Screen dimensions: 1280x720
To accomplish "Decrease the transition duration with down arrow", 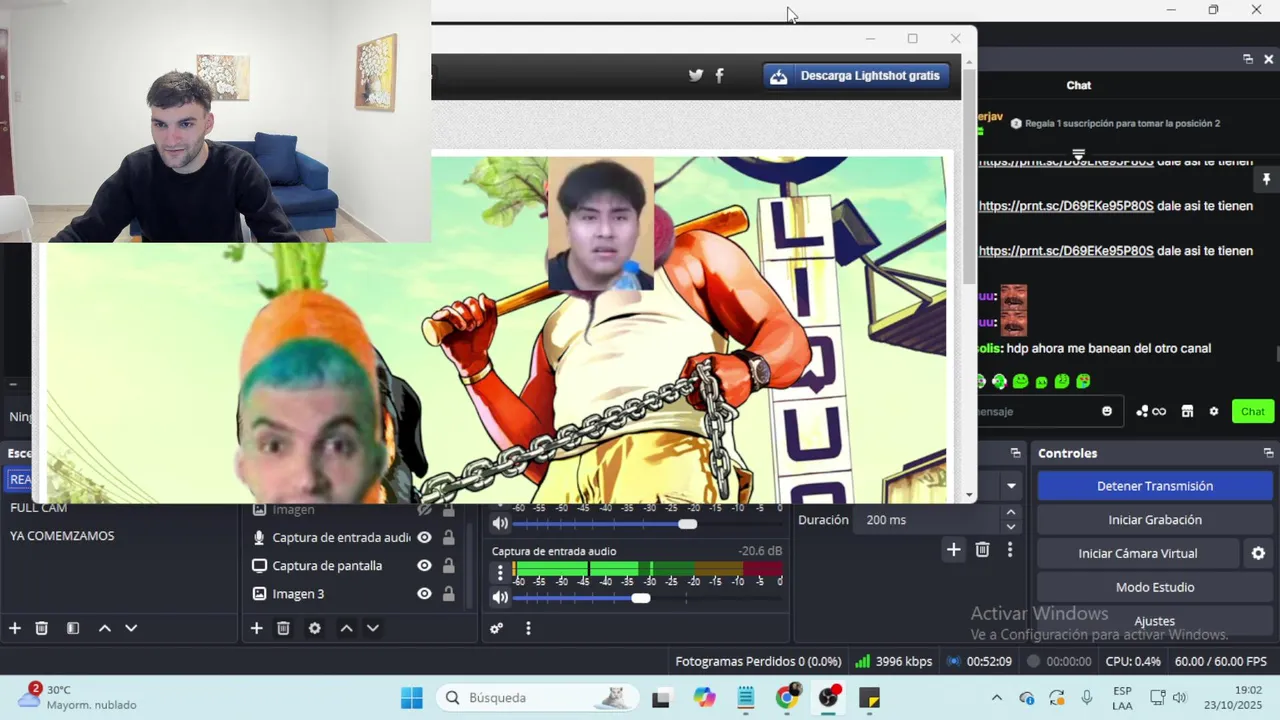I will click(x=1011, y=527).
